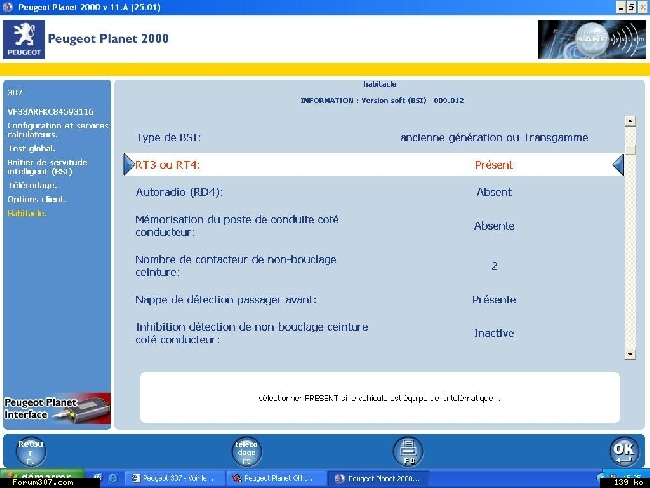Open Options client in the sidebar
Screen dimensions: 650x488
pos(36,199)
